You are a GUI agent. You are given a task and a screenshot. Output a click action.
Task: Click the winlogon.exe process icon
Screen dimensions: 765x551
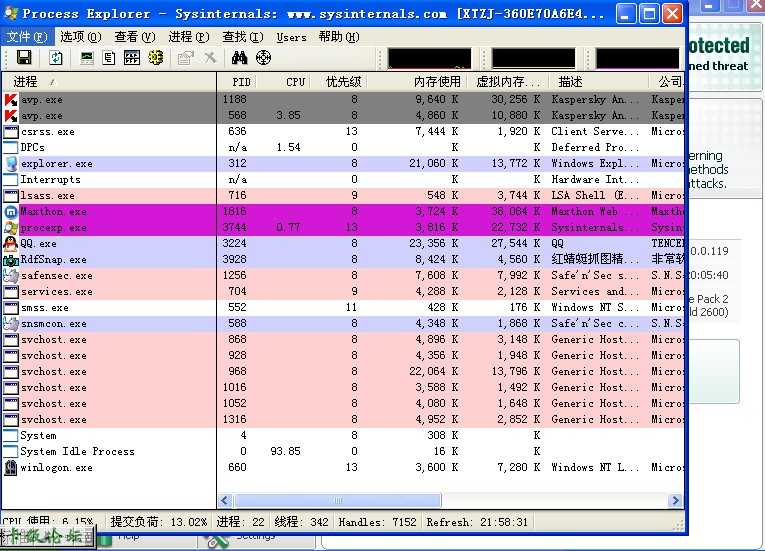click(11, 468)
